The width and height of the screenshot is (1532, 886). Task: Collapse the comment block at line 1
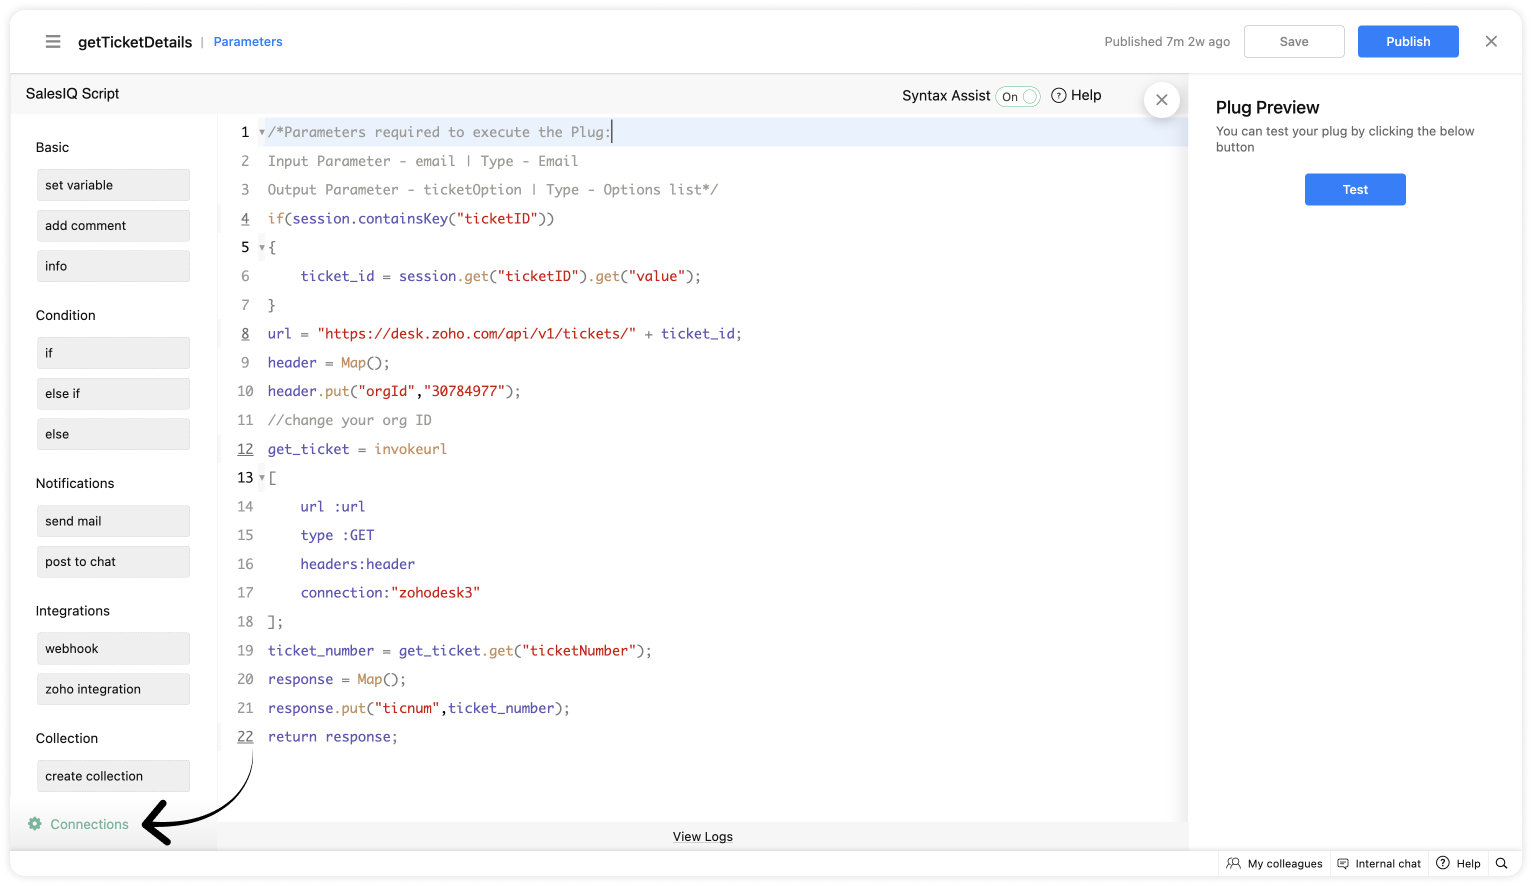(x=262, y=133)
